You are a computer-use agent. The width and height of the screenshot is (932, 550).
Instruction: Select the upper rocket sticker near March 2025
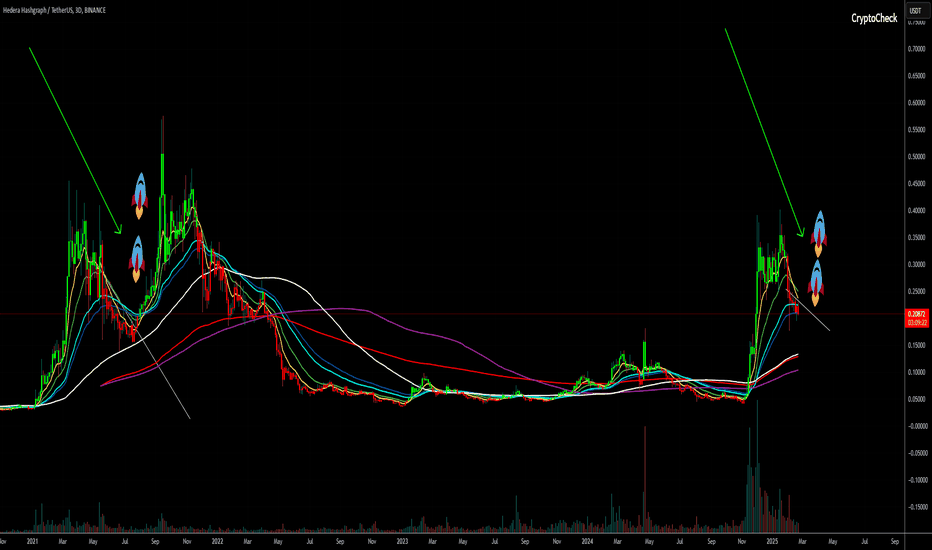coord(819,234)
